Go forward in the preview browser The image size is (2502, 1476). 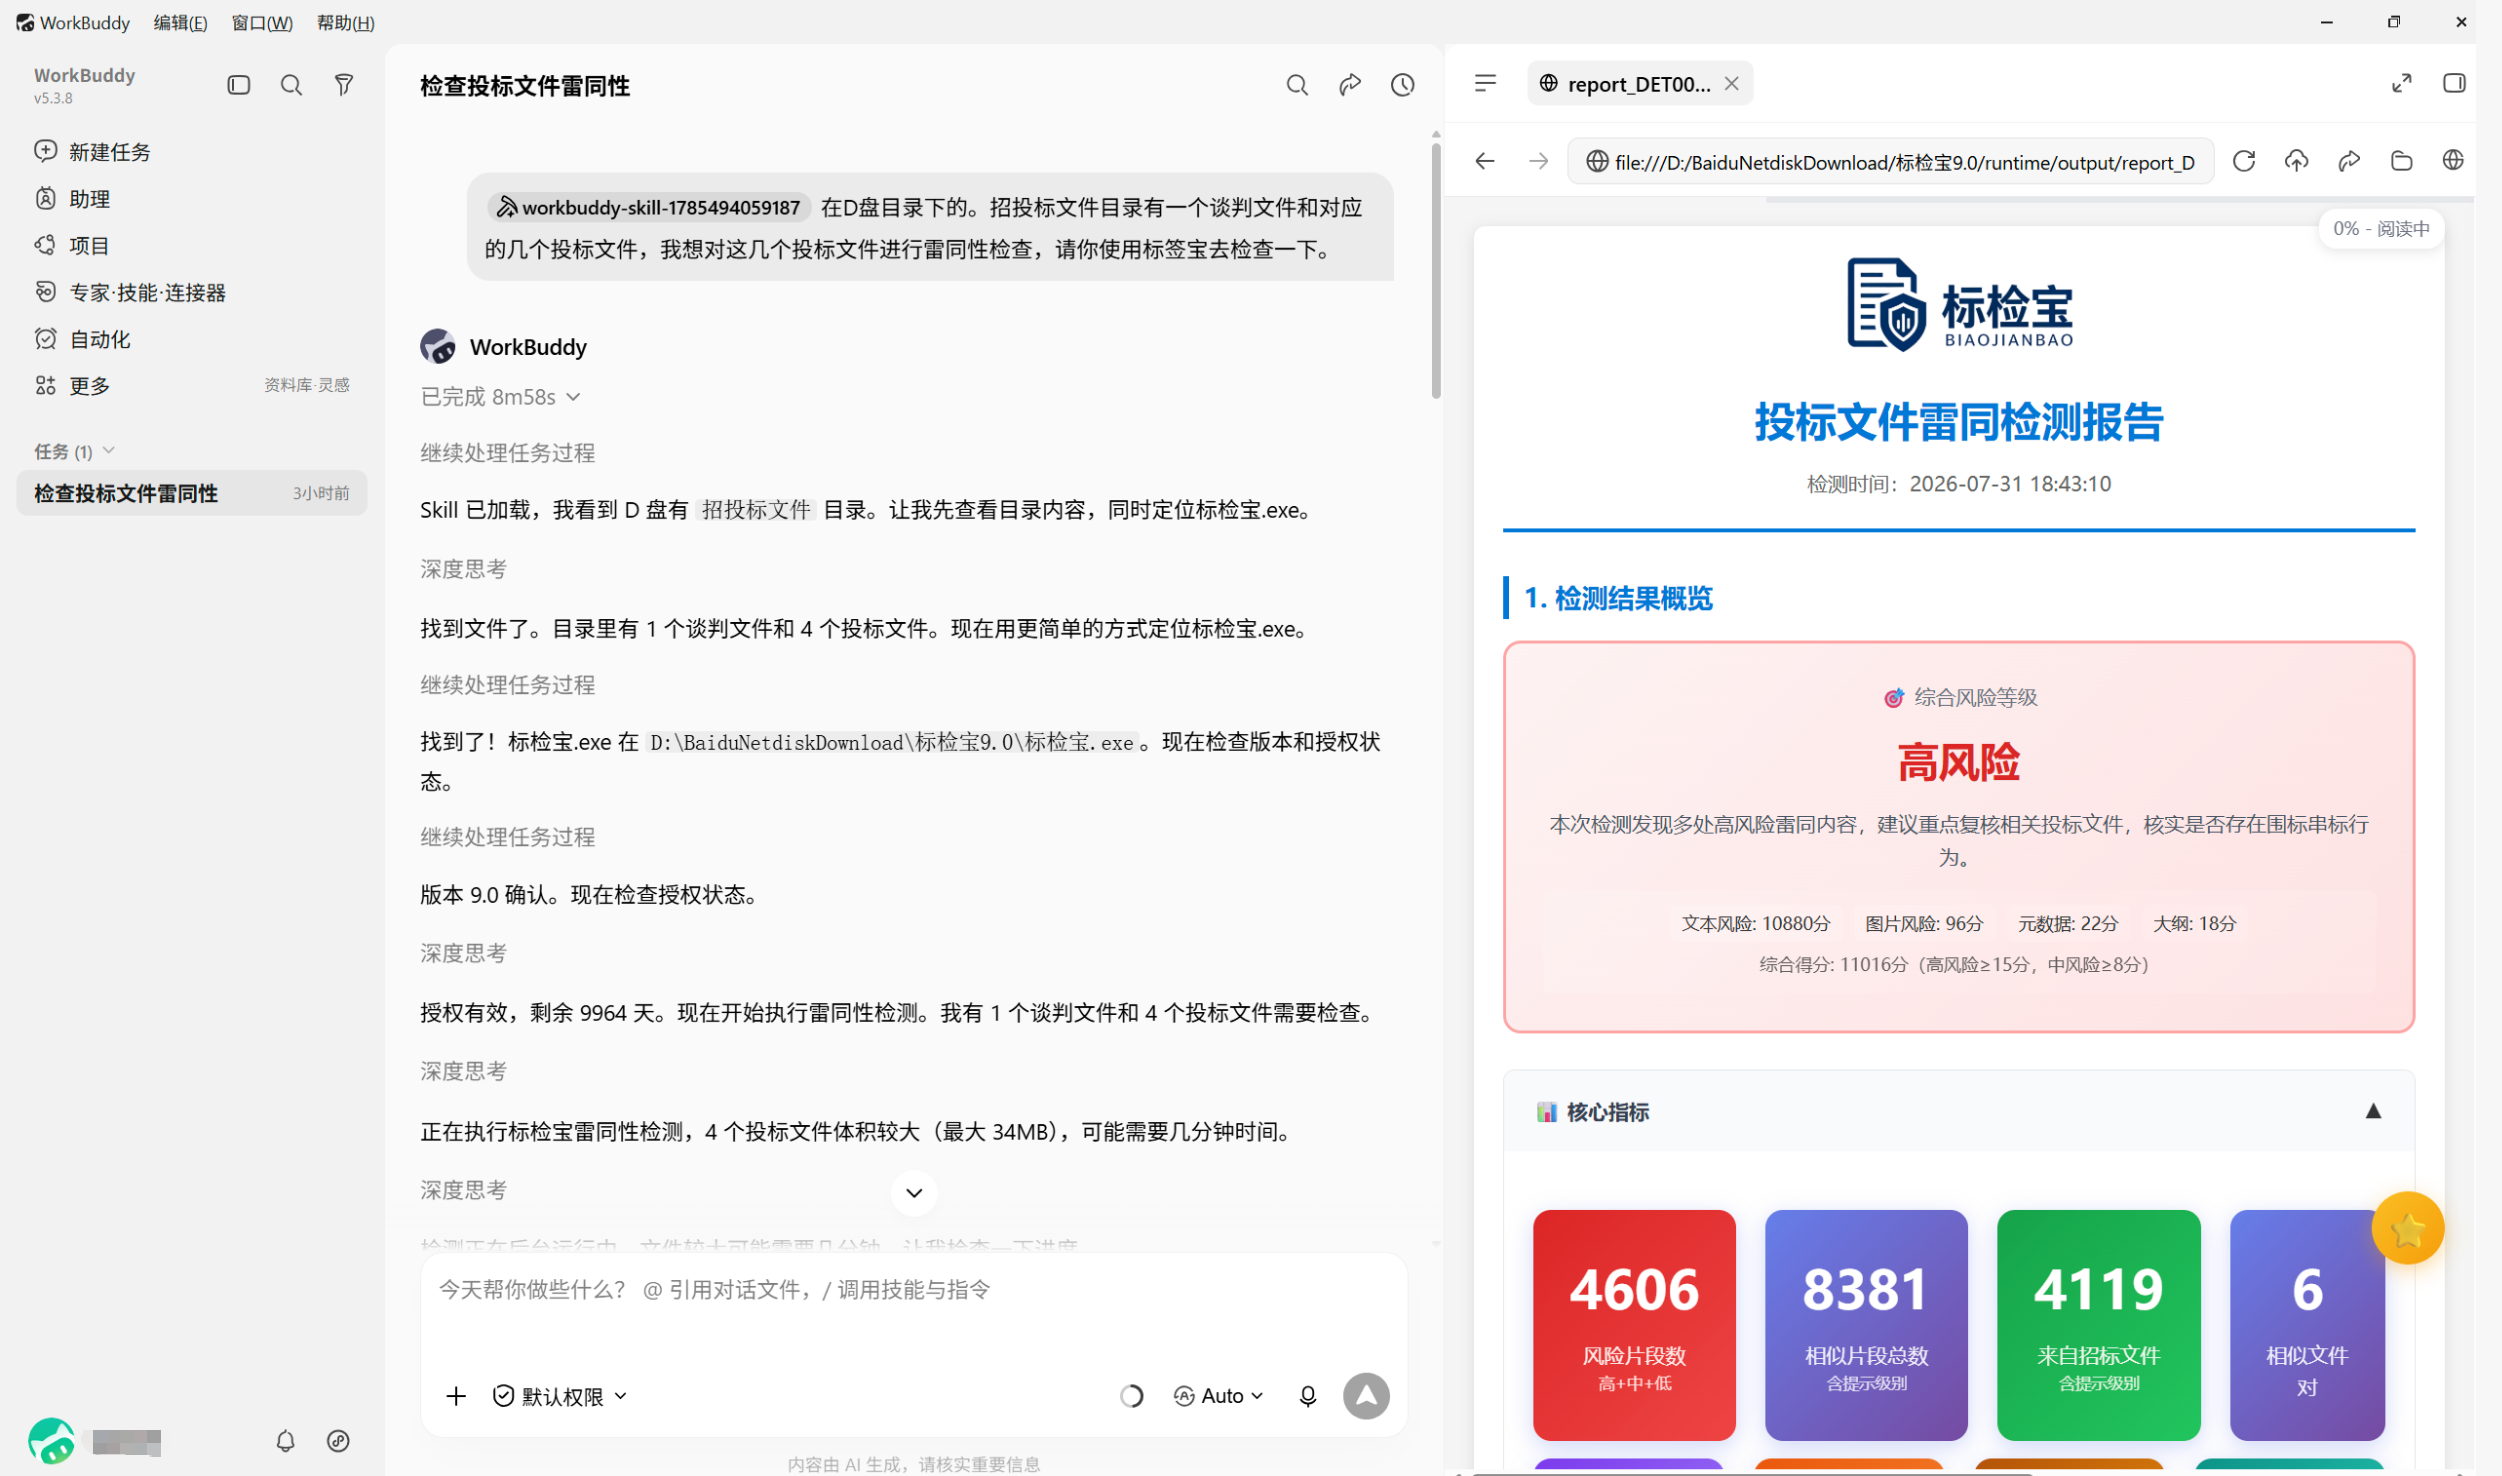tap(1538, 161)
